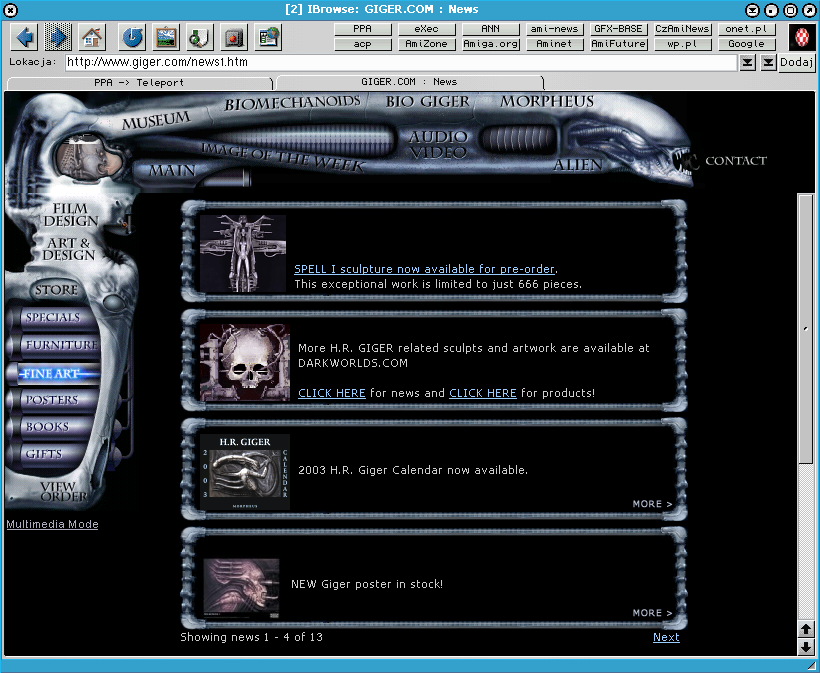Open the SPELL I sculpture pre-order link
The image size is (820, 673).
coord(424,269)
